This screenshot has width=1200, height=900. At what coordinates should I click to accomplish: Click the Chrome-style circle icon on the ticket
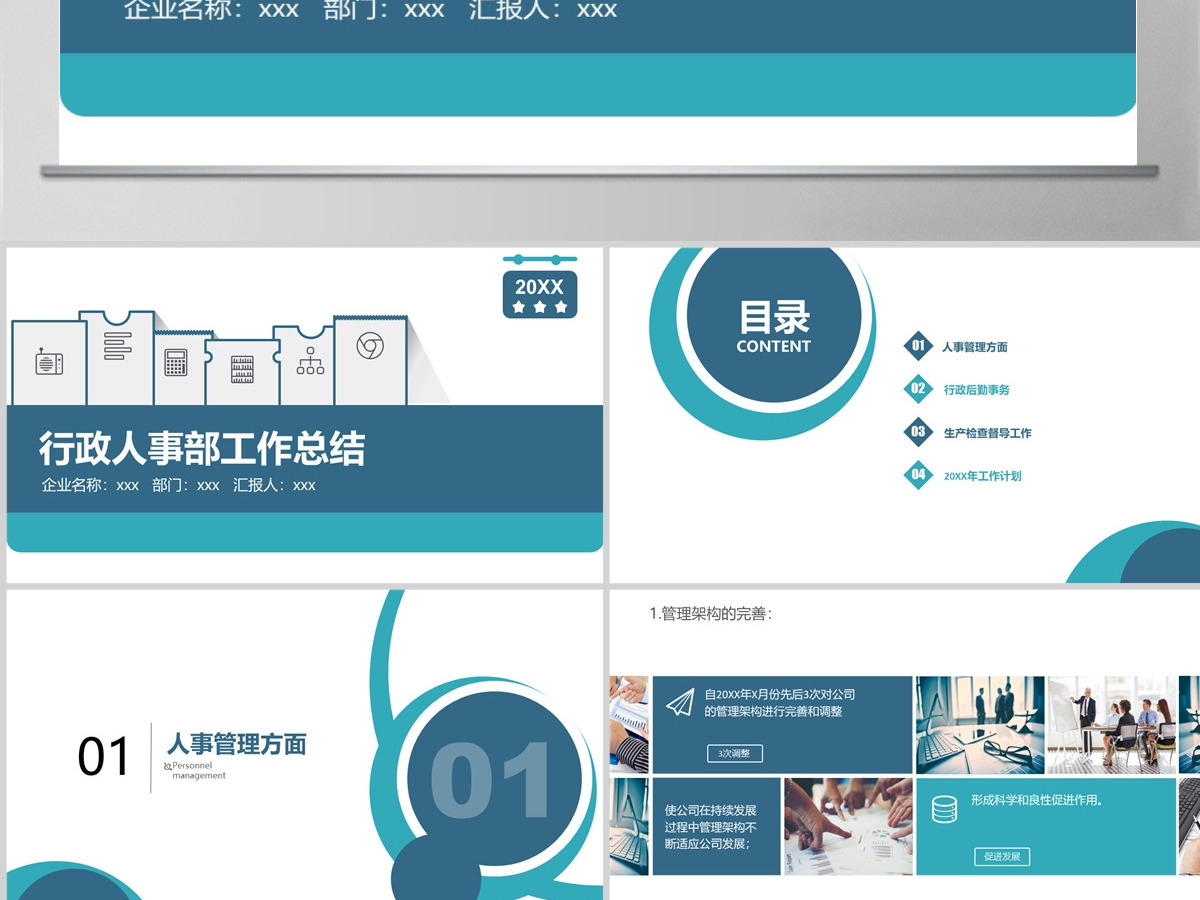370,346
